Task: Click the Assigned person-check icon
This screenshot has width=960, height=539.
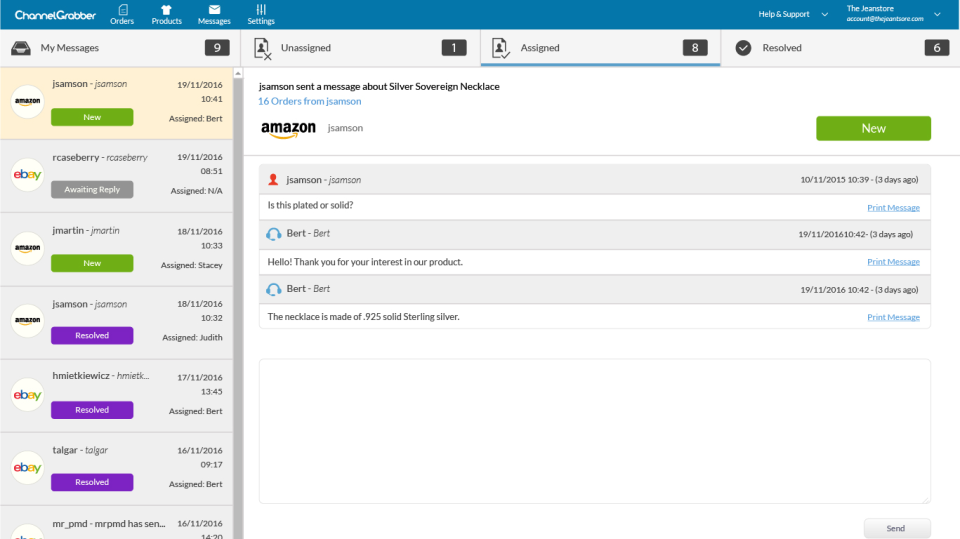Action: pos(501,48)
